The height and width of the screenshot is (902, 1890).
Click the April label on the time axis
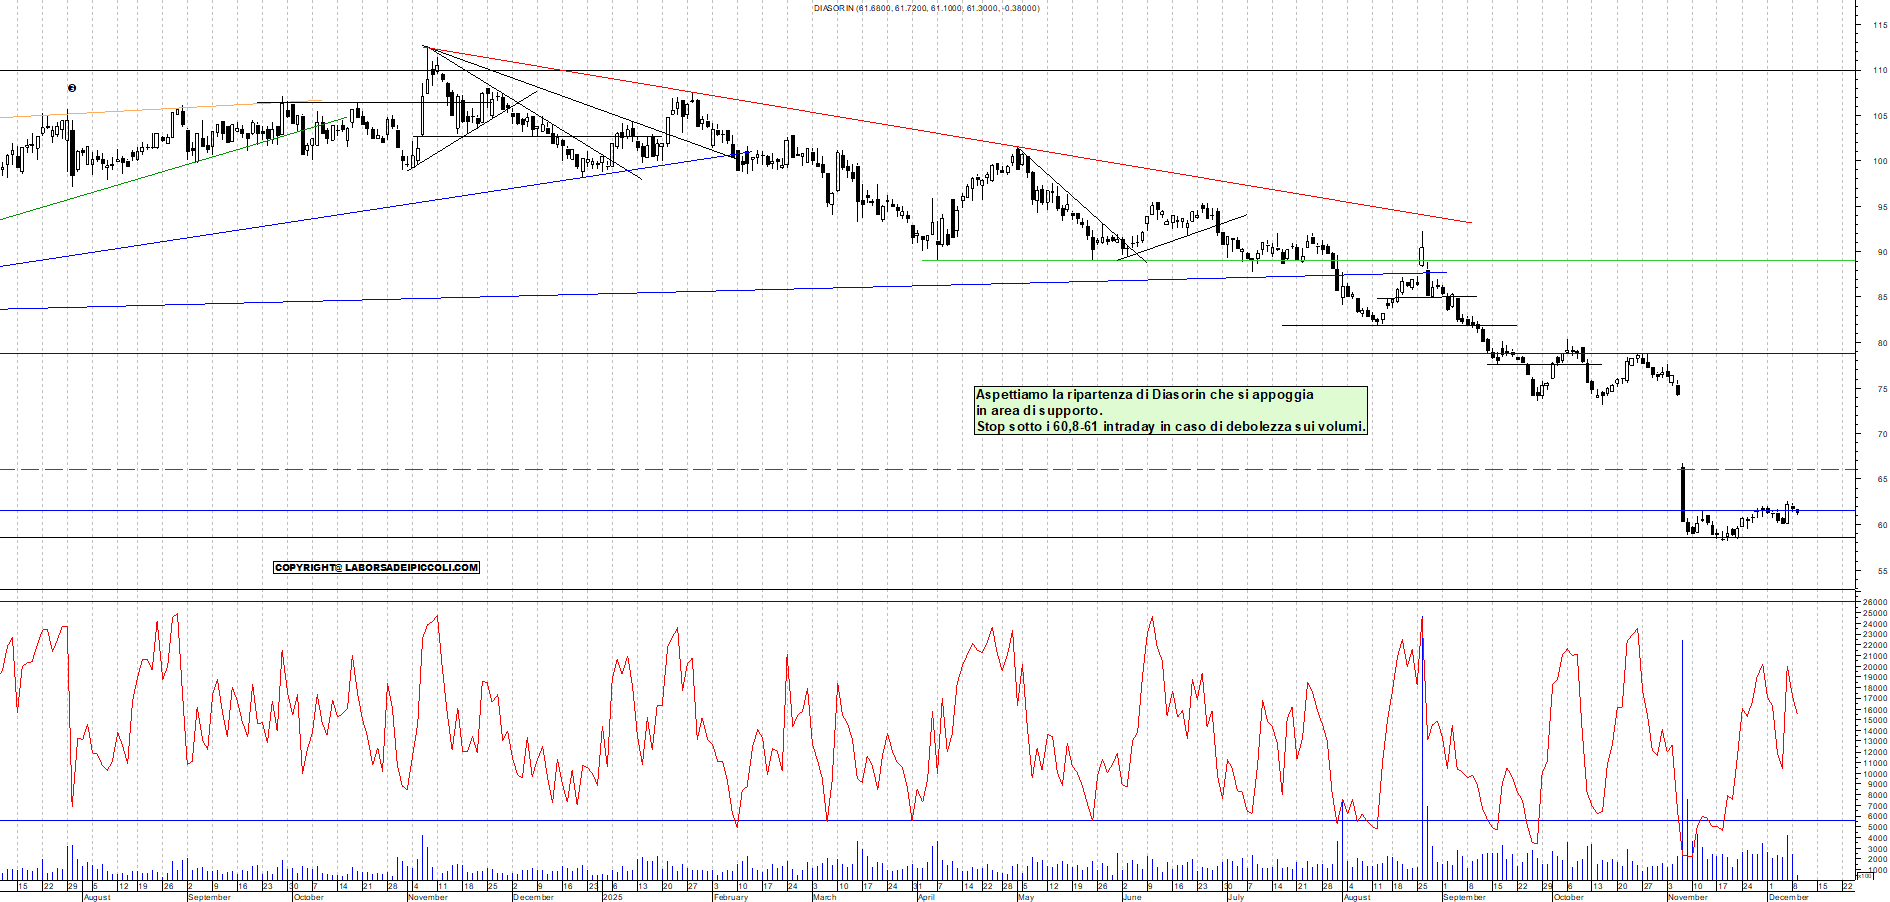[926, 897]
